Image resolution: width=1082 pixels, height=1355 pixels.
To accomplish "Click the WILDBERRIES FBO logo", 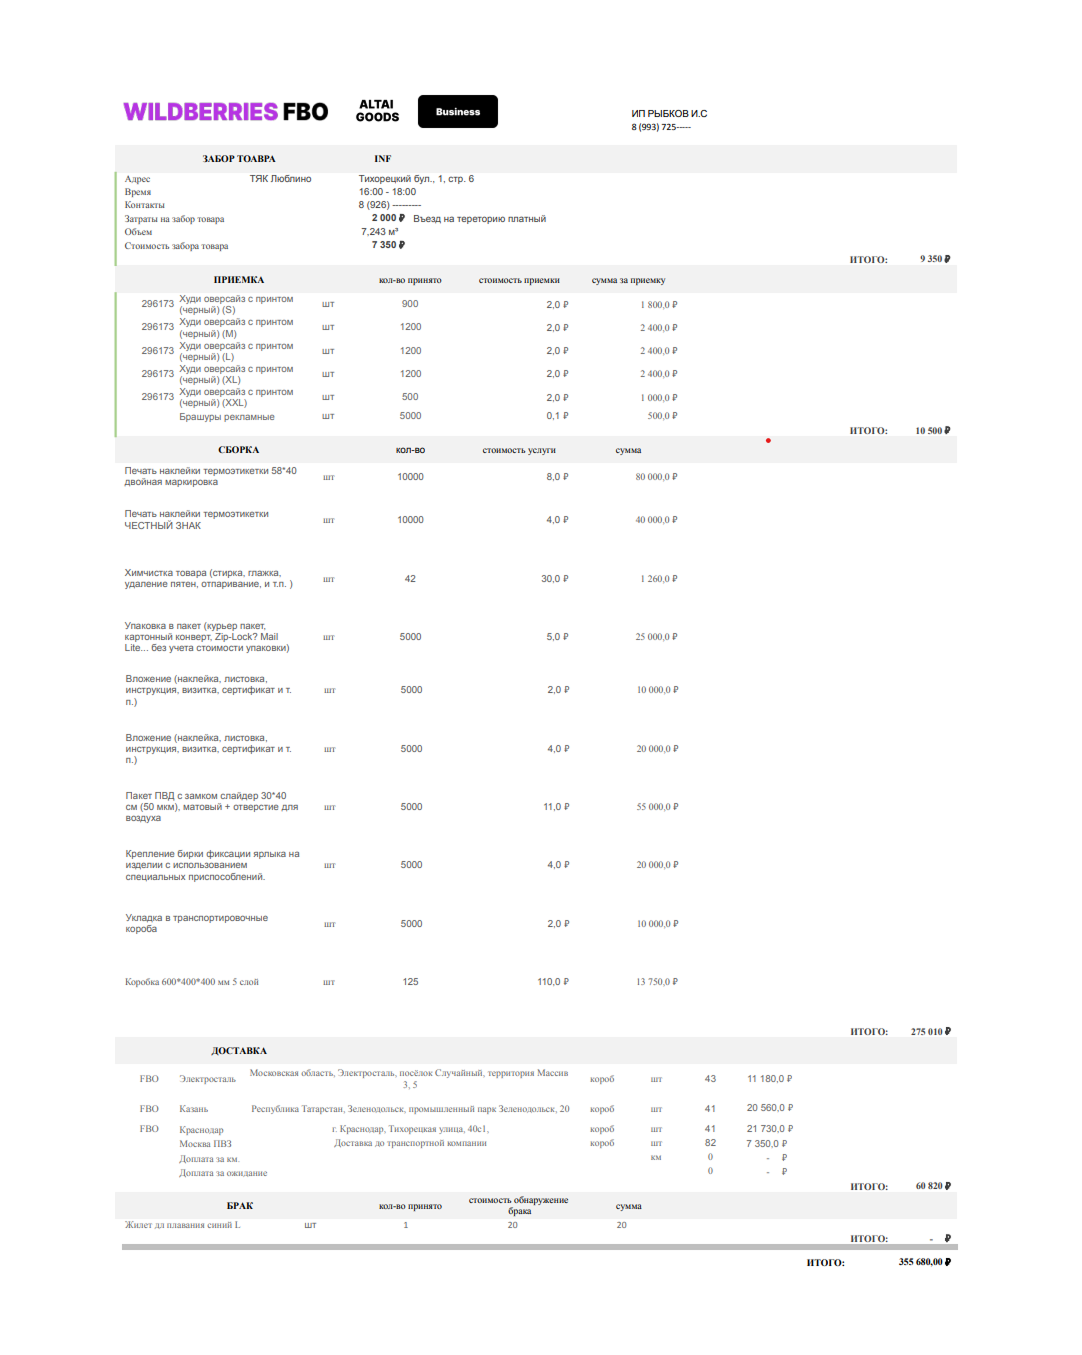I will pos(226,112).
